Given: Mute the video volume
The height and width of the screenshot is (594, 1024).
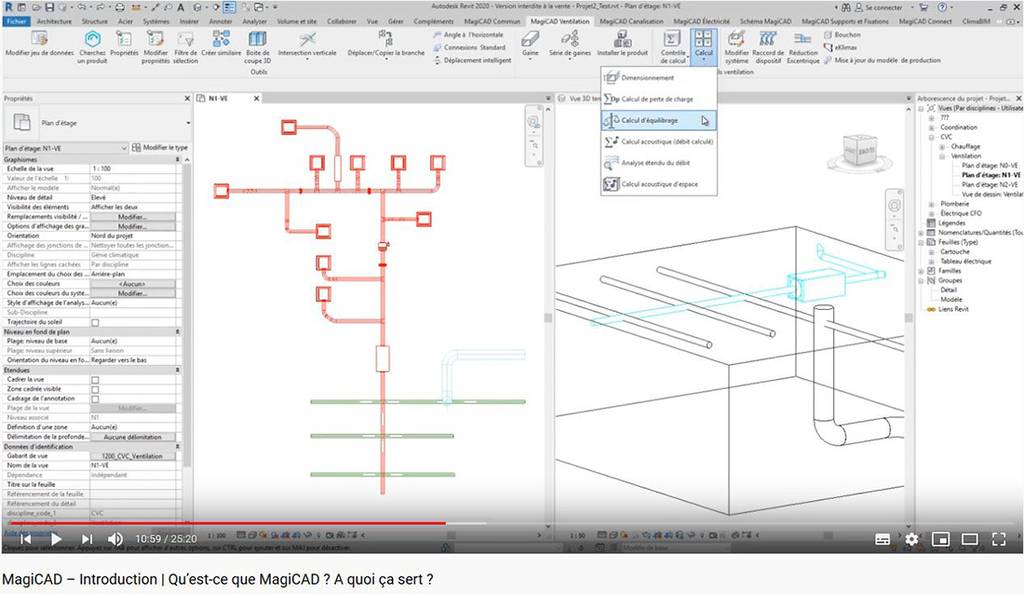Looking at the screenshot, I should tap(115, 539).
